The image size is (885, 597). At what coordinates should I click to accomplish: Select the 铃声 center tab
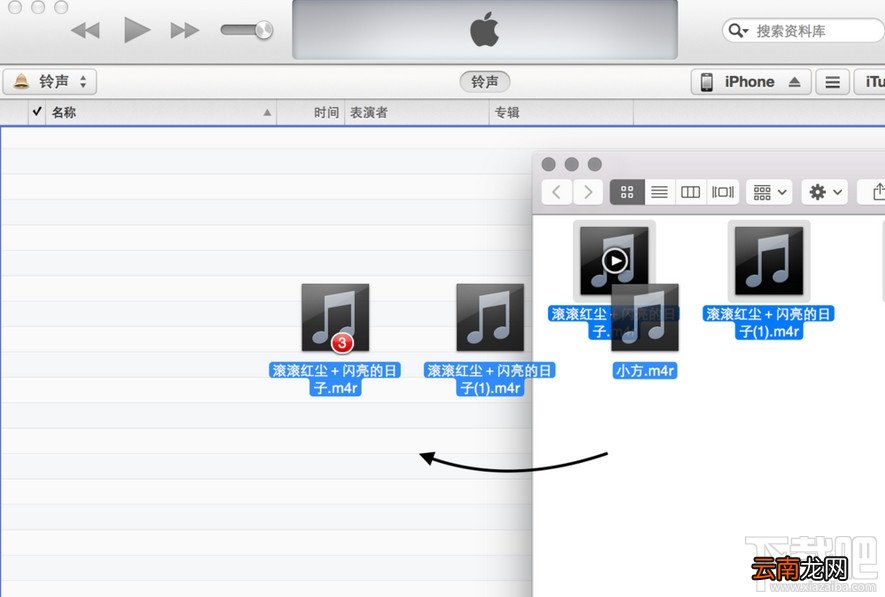click(484, 82)
